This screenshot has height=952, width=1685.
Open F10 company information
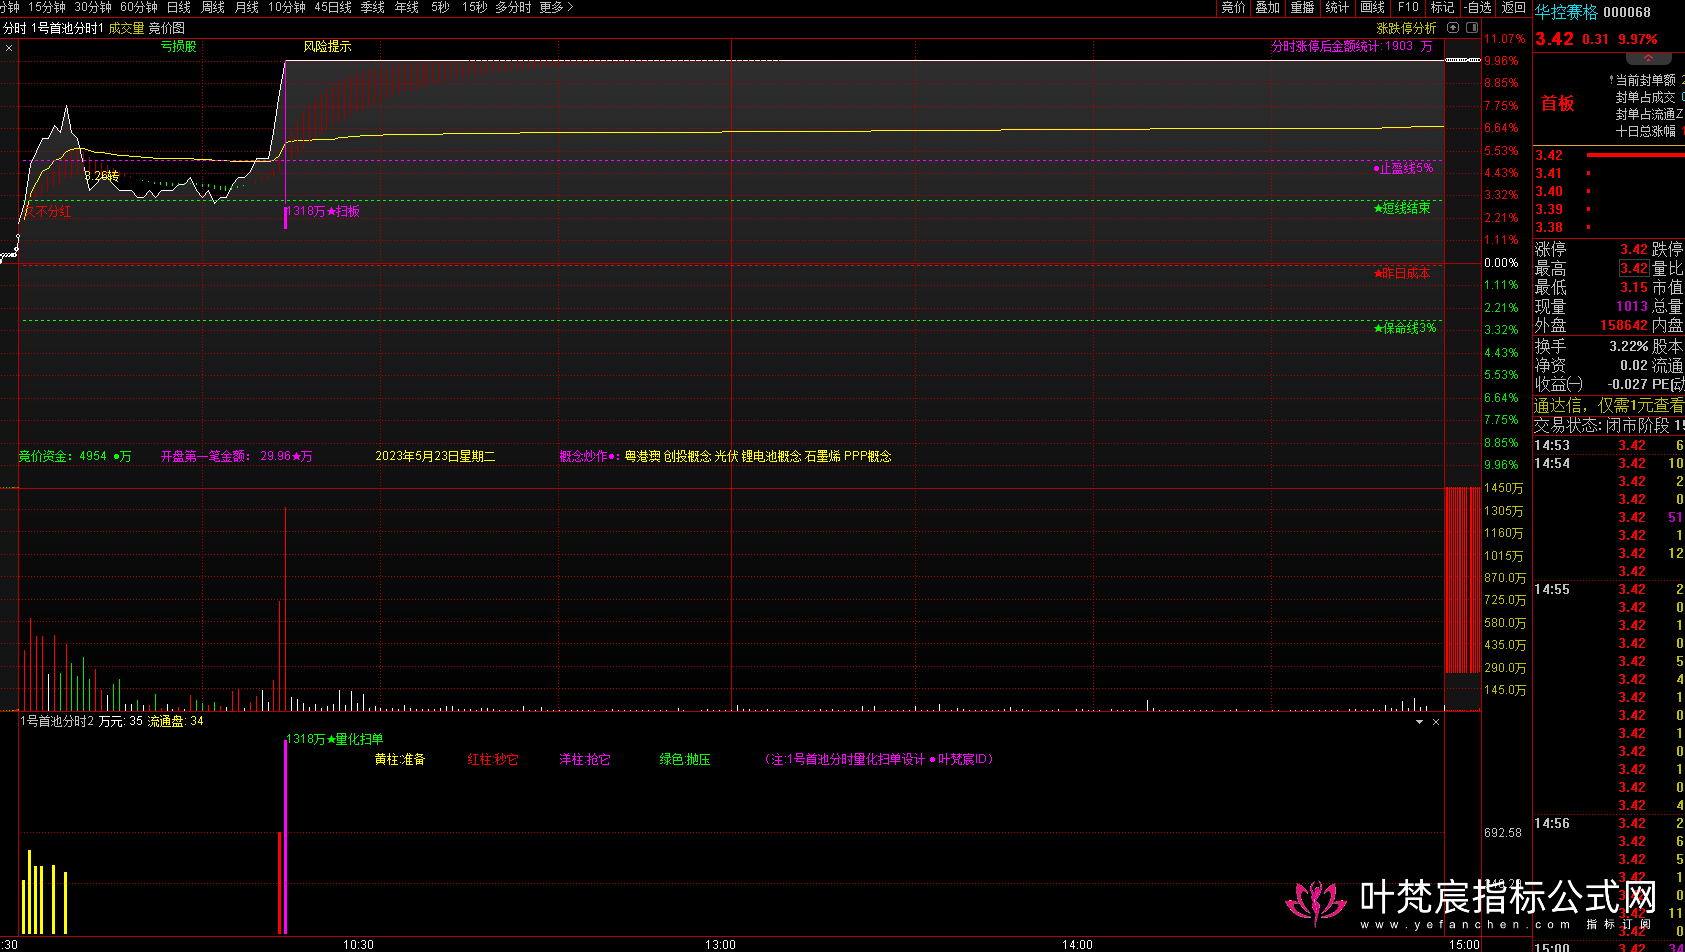[1408, 7]
